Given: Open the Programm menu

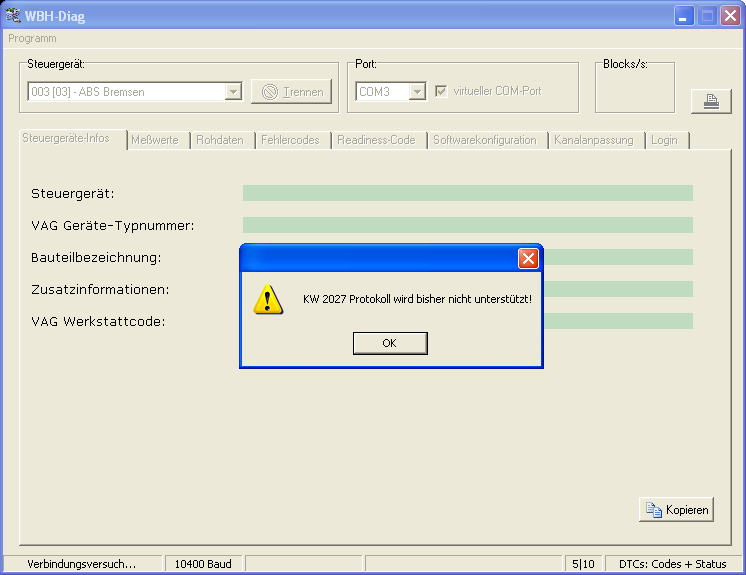Looking at the screenshot, I should [32, 38].
